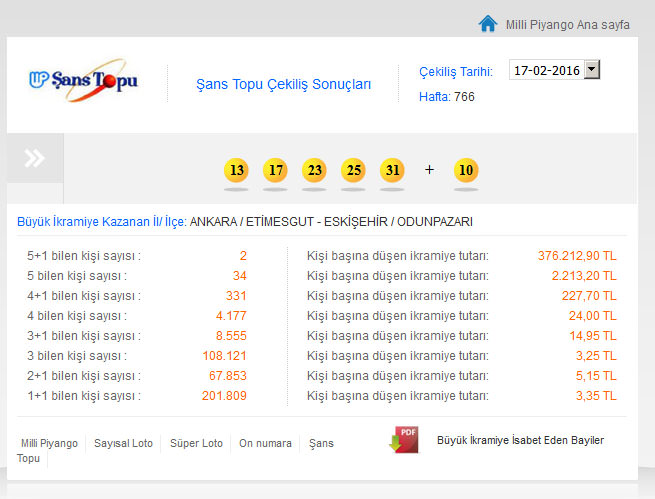Click the Şans Topu logo
The image size is (655, 499).
pos(83,80)
